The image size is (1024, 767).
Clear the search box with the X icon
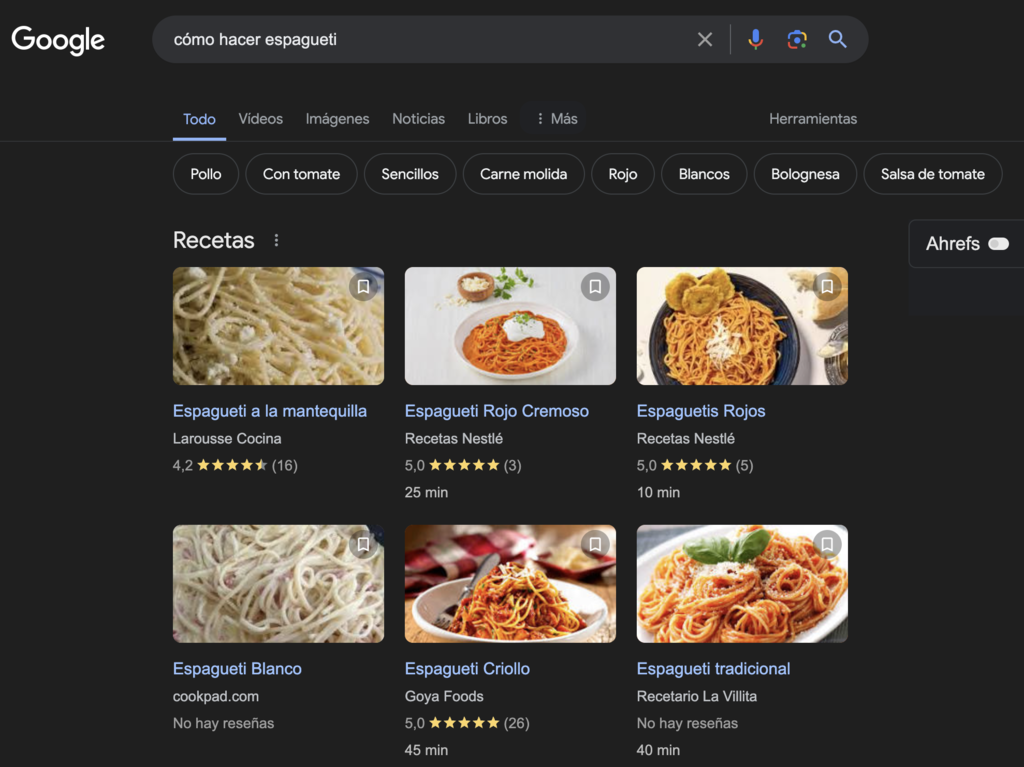point(705,39)
